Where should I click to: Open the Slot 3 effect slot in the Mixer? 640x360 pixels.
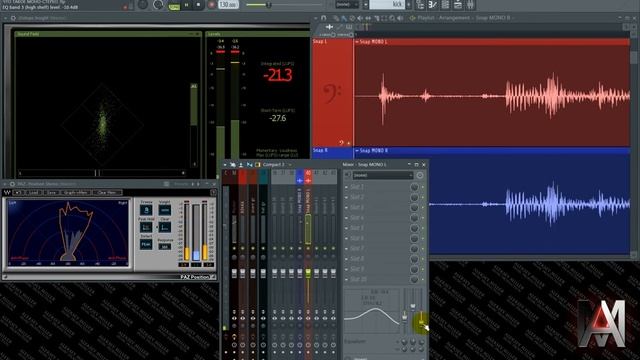(378, 207)
